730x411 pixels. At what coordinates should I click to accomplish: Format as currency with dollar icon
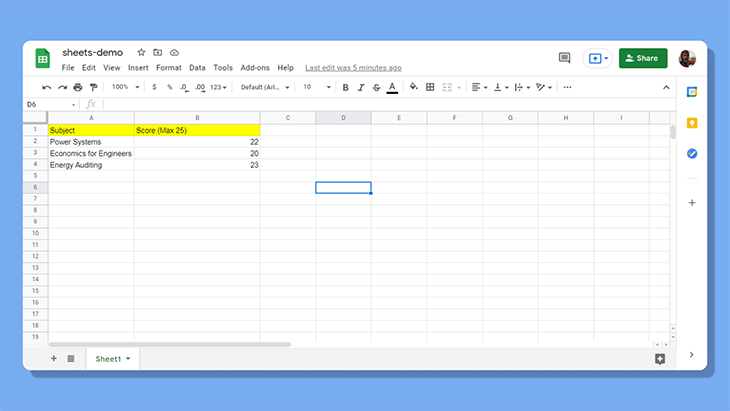154,87
